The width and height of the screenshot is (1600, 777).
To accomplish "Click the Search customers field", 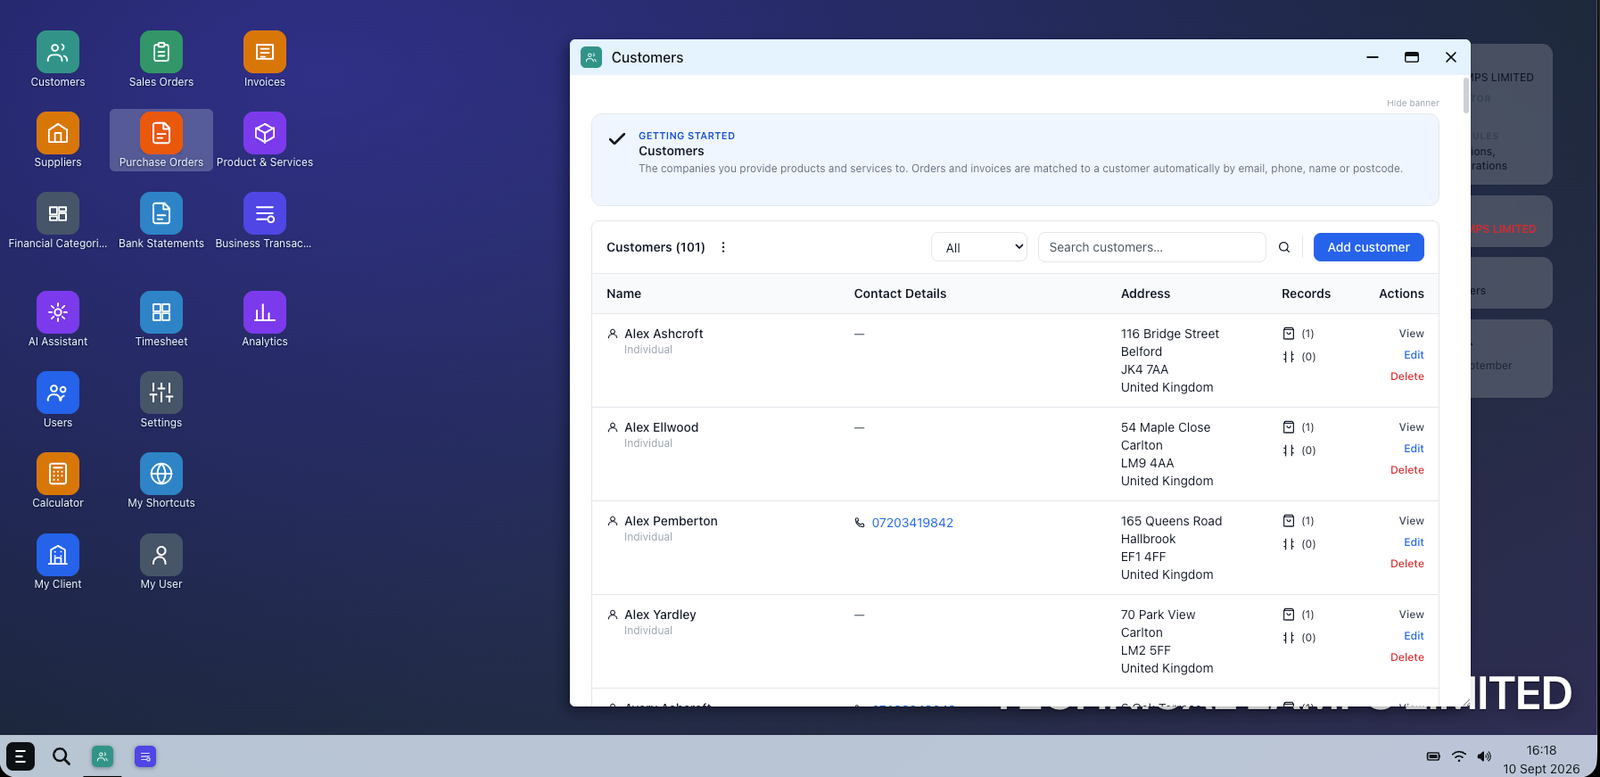I will coord(1152,247).
